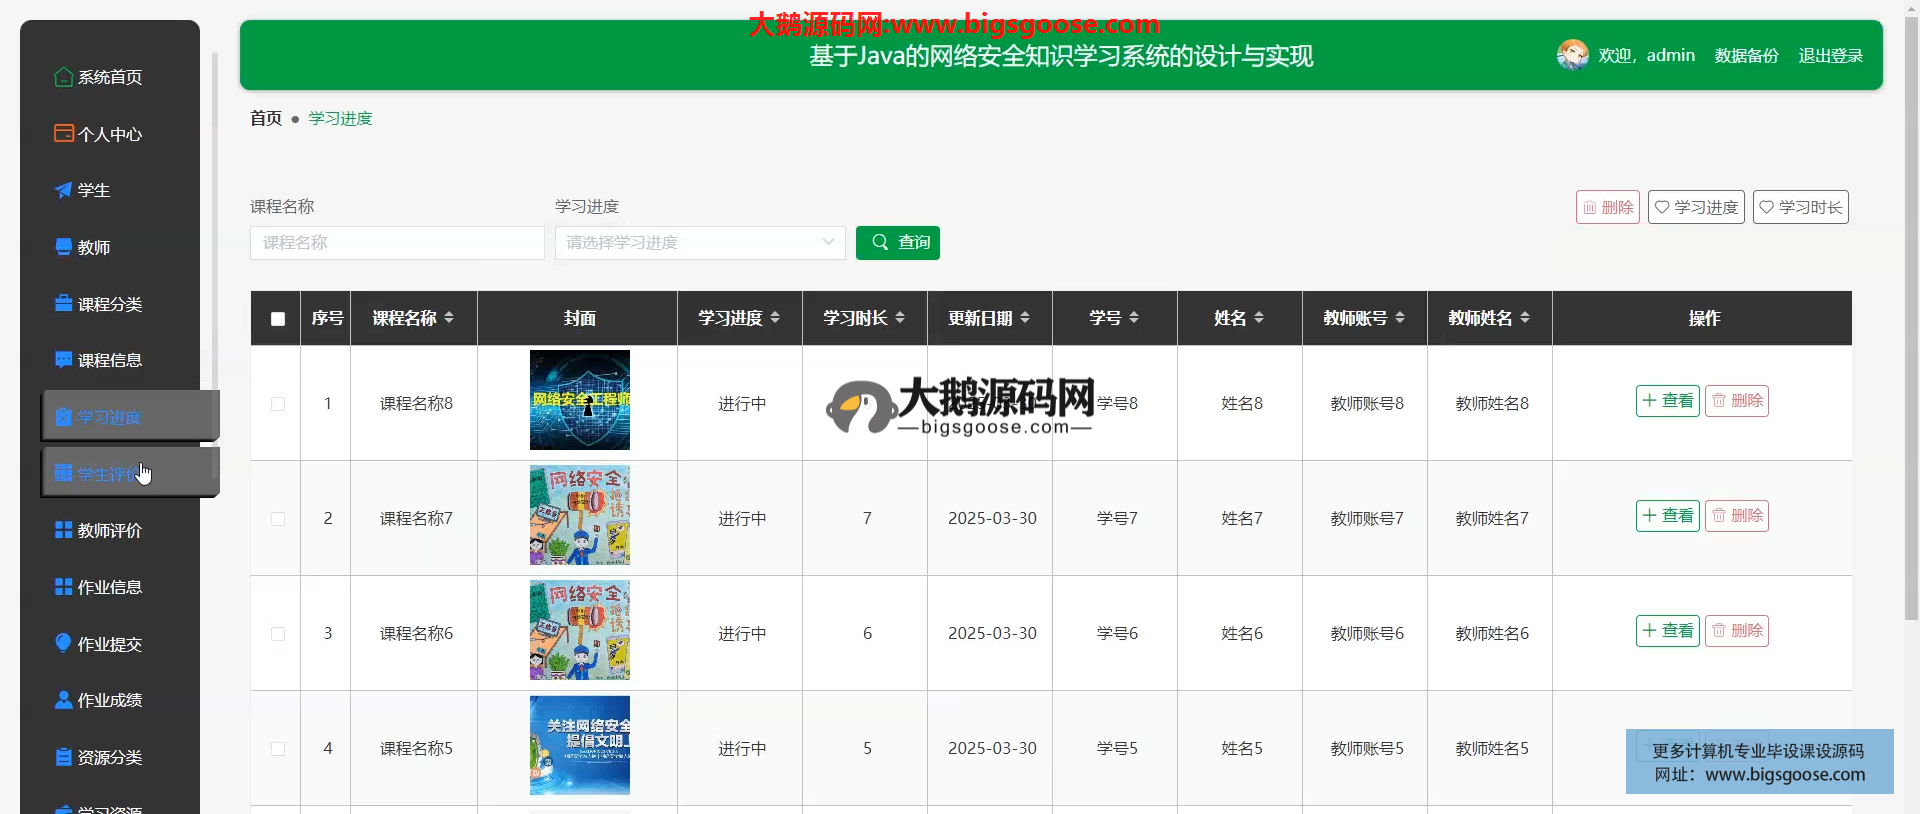Go to the 作业提交 menu item

coord(110,644)
